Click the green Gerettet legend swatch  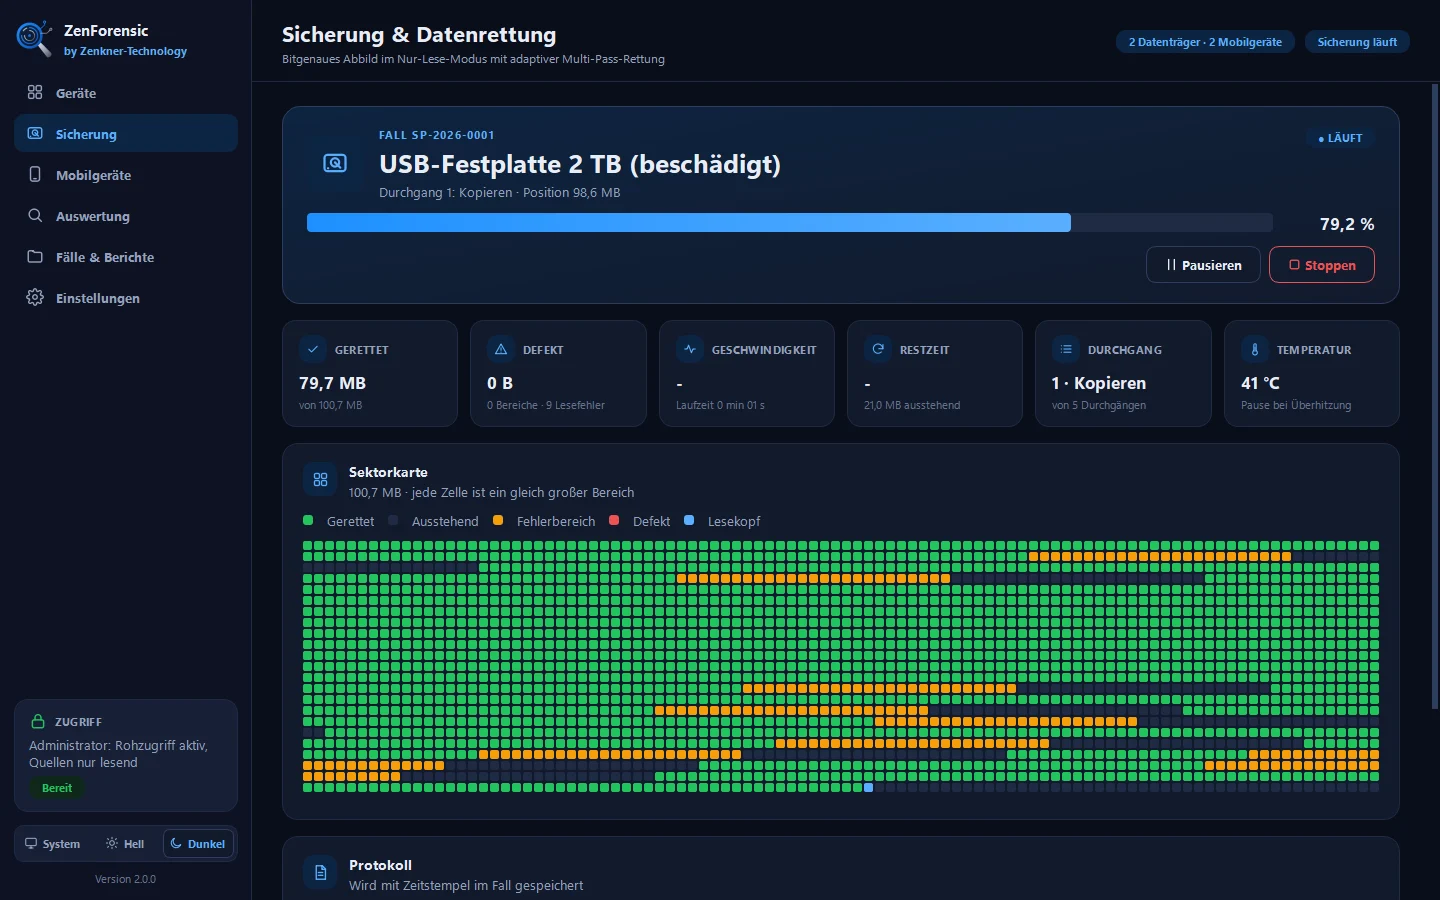[308, 520]
